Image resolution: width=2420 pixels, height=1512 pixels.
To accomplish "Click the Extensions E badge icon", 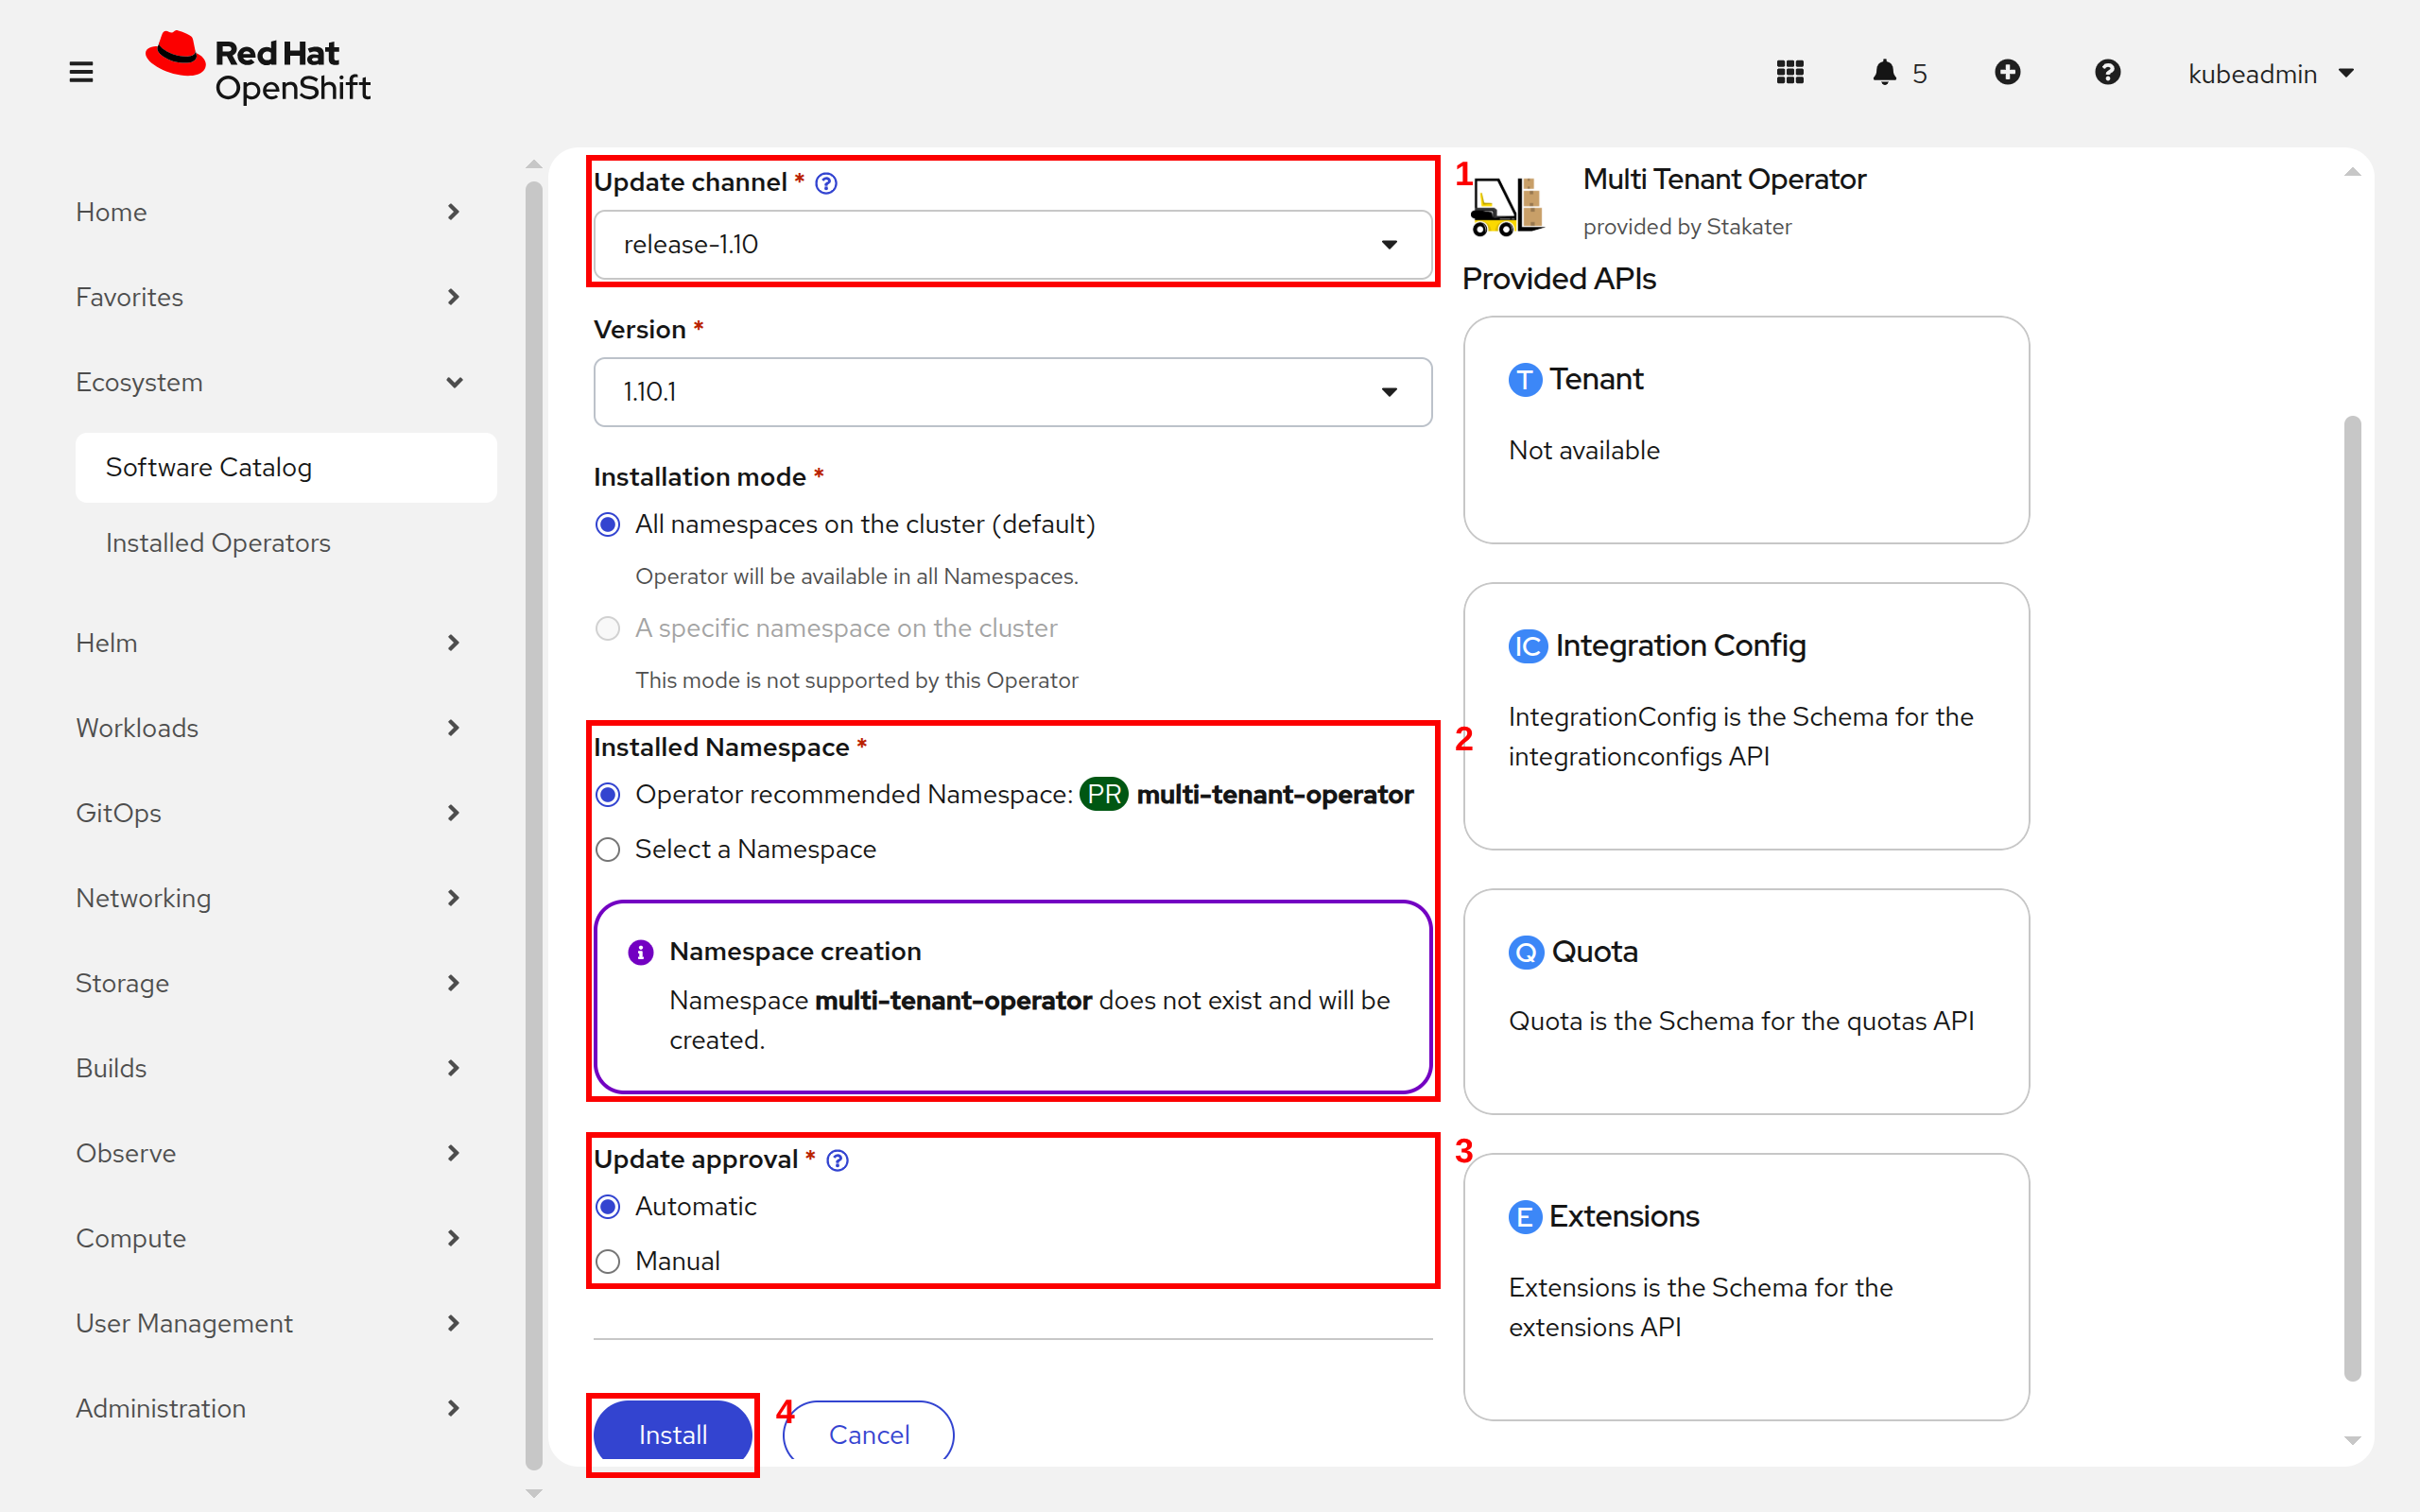I will [x=1525, y=1217].
